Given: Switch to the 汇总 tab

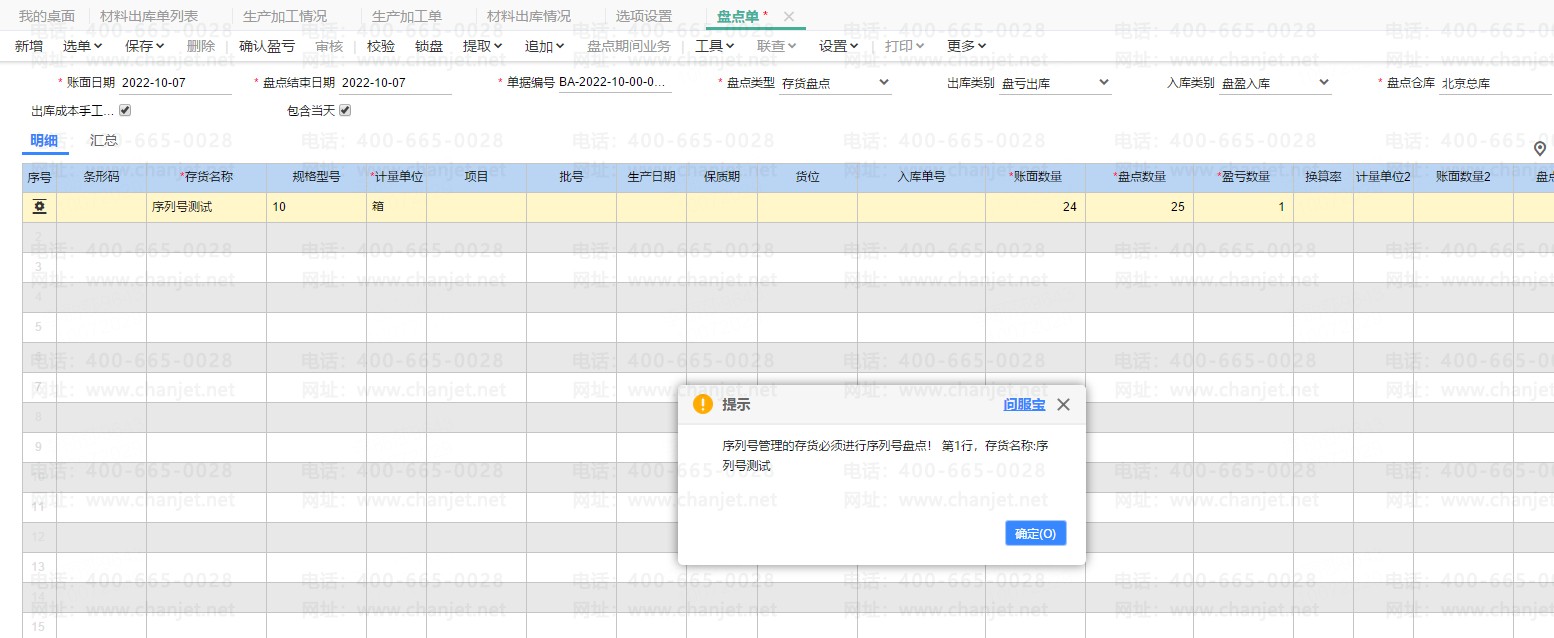Looking at the screenshot, I should [x=104, y=140].
